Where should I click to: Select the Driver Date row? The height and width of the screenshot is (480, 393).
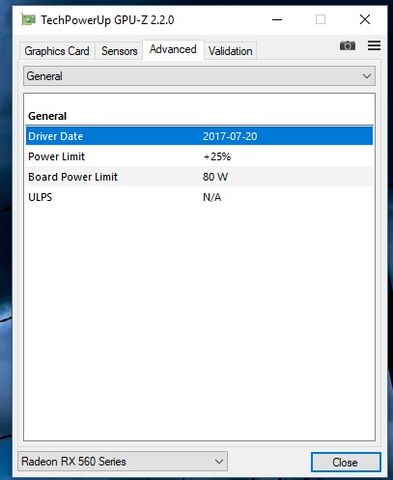tap(199, 136)
